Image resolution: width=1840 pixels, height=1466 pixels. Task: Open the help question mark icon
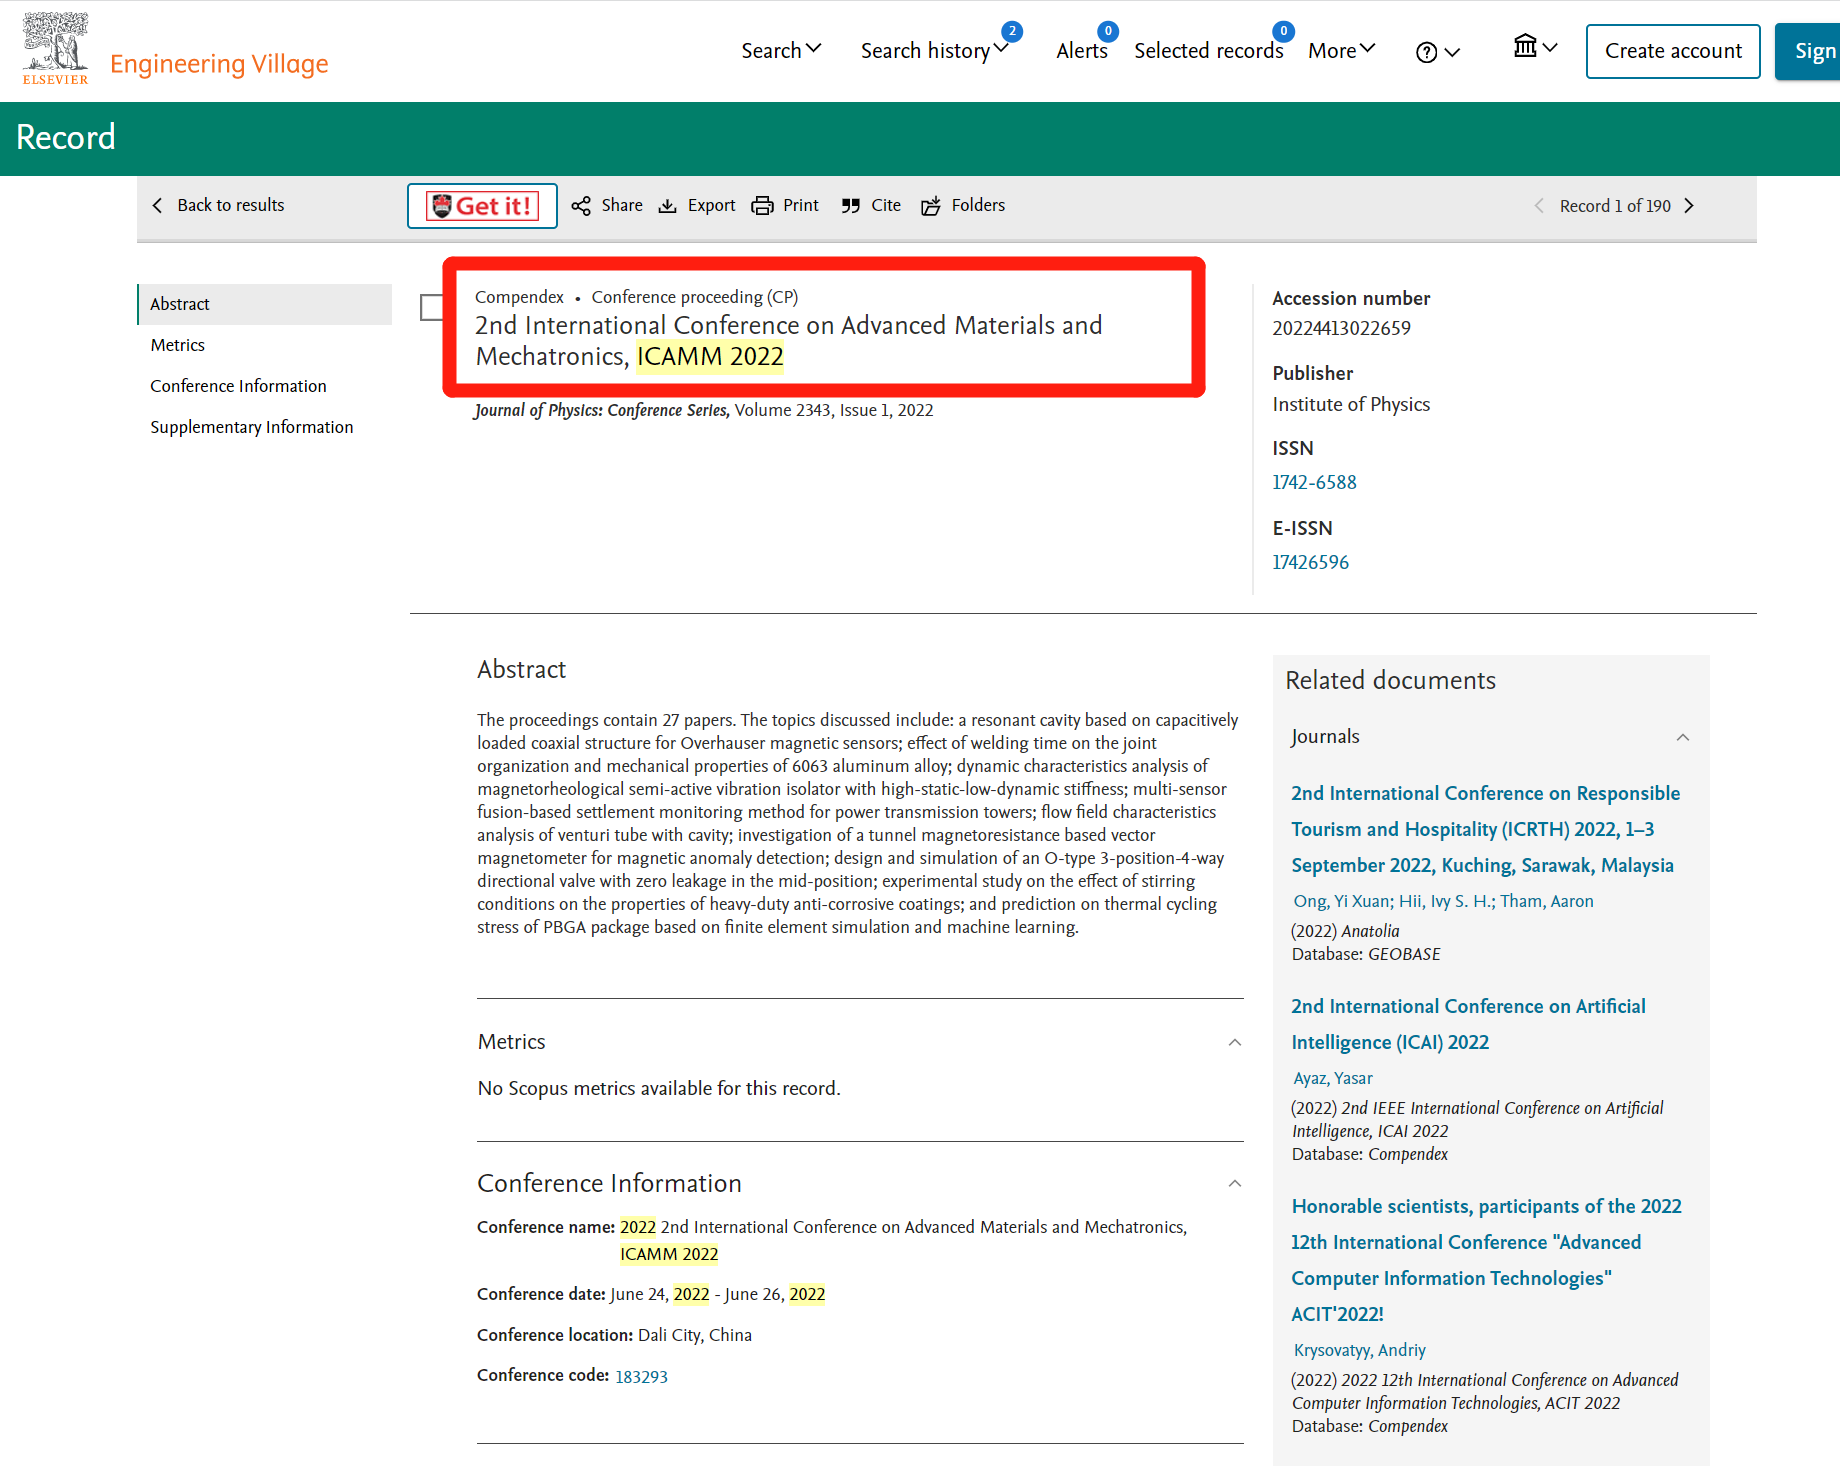tap(1426, 52)
